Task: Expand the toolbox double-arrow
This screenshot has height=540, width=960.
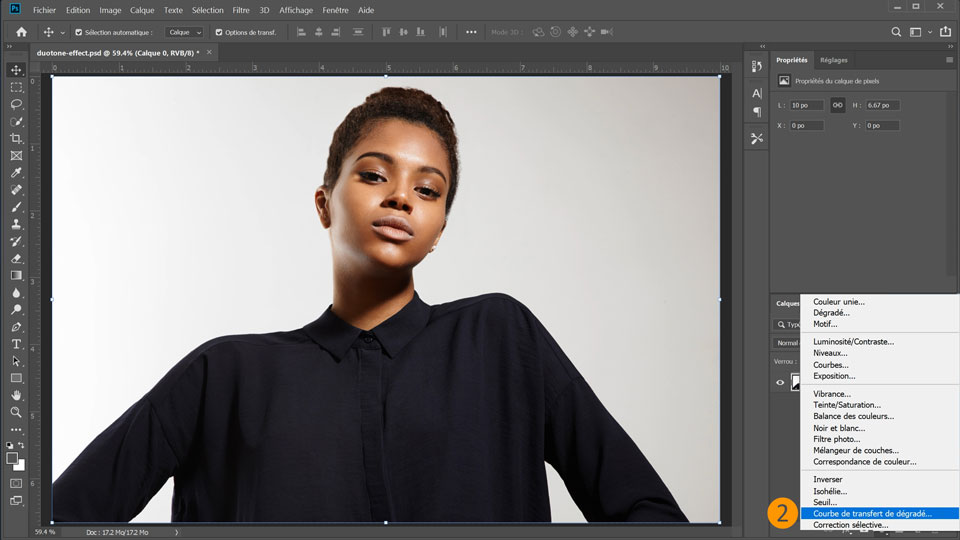Action: 9,46
